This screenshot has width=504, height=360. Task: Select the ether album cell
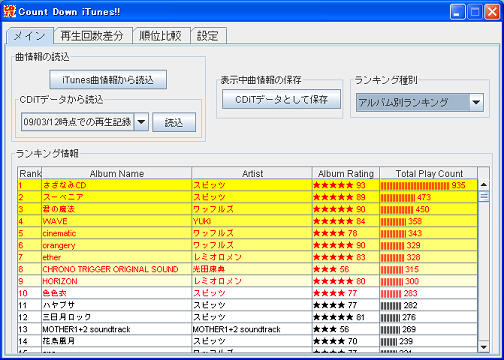[x=117, y=257]
